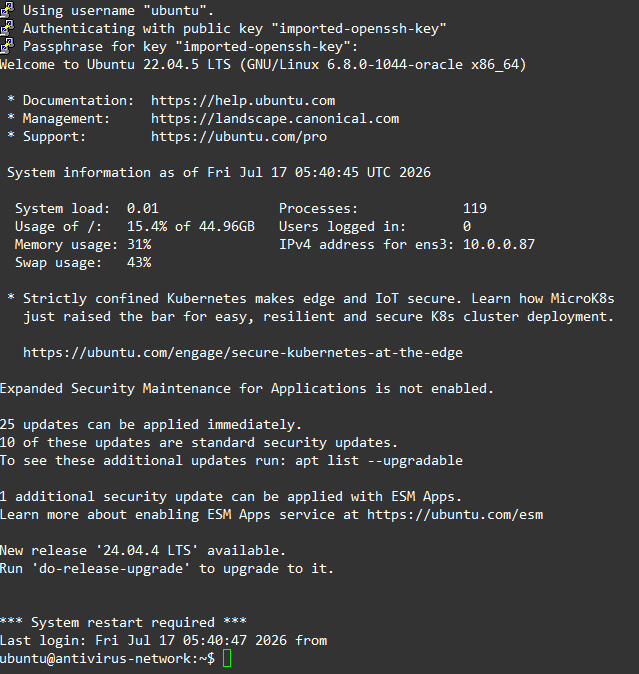Click the 'System restart required' notice
The height and width of the screenshot is (674, 639).
[123, 622]
